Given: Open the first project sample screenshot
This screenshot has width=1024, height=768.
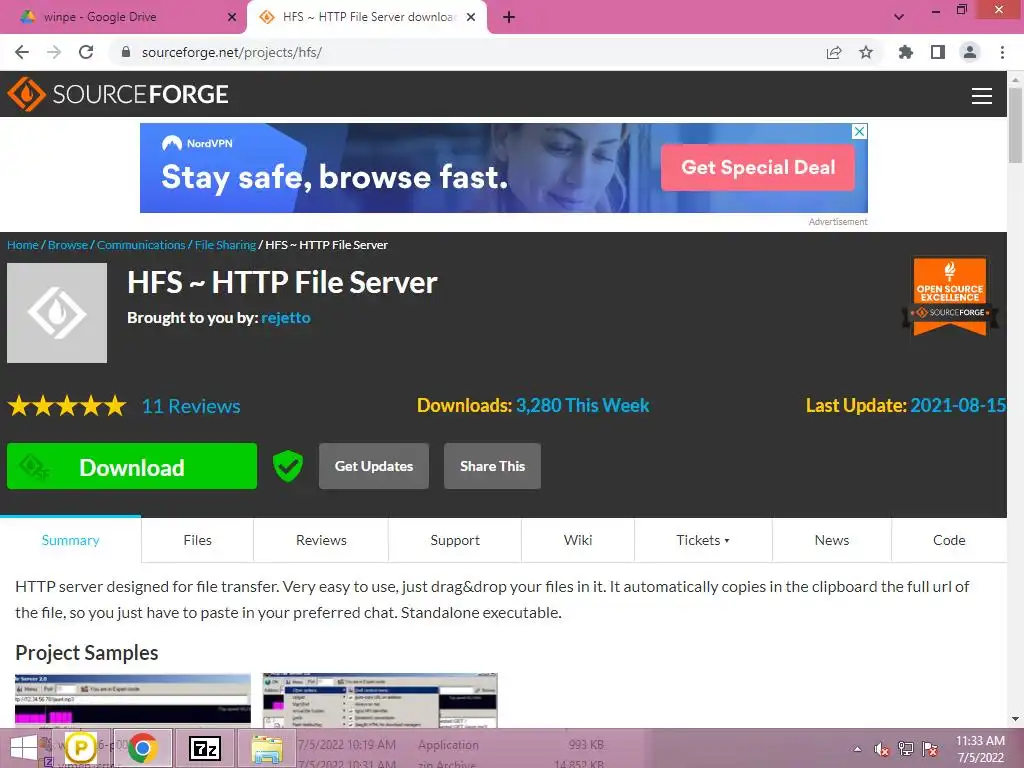Looking at the screenshot, I should point(133,701).
